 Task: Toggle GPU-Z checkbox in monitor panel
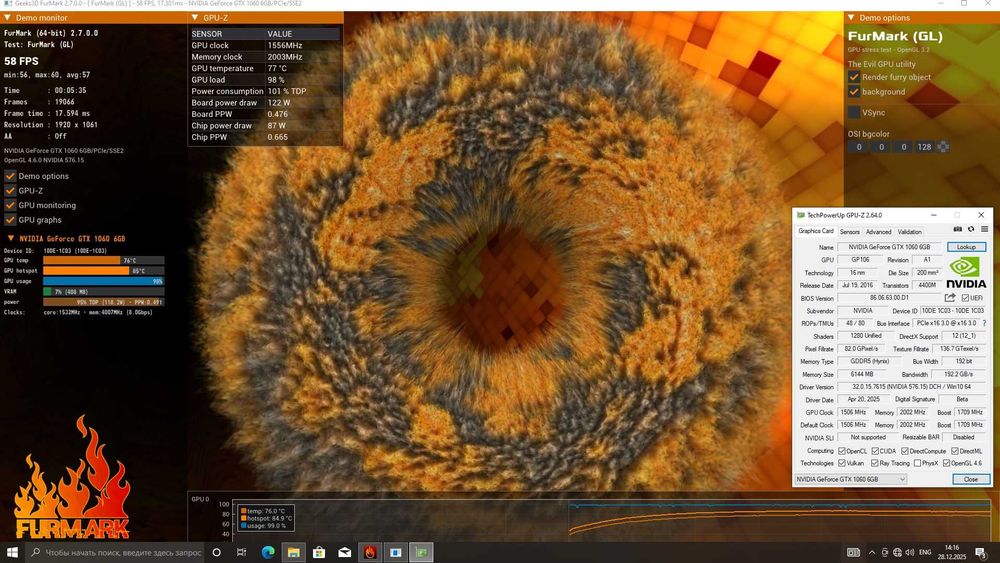(10, 191)
